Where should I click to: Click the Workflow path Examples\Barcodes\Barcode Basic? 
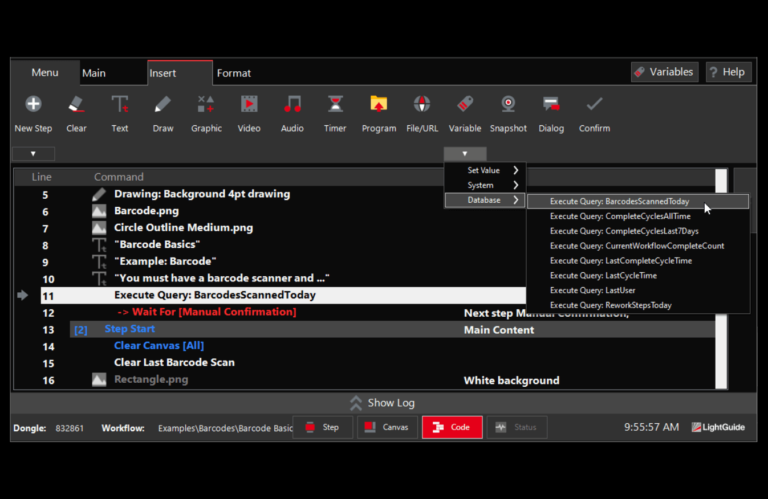pyautogui.click(x=225, y=428)
